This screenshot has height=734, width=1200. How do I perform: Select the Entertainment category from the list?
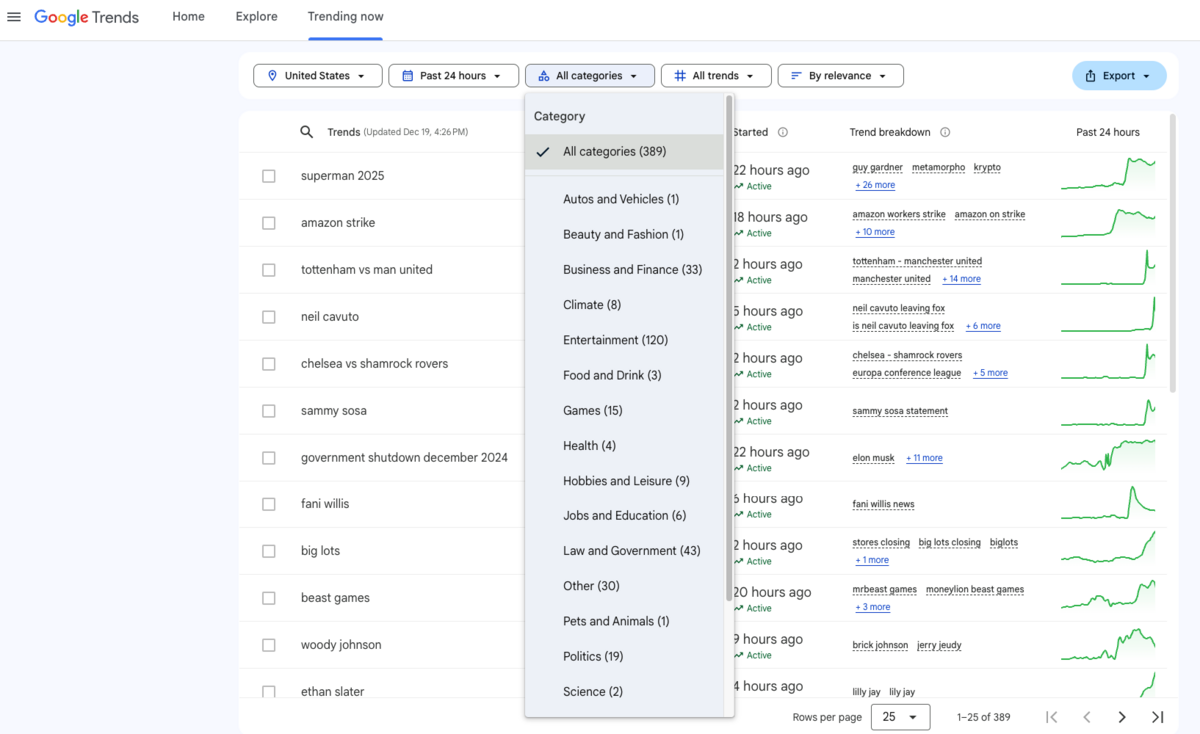(616, 339)
